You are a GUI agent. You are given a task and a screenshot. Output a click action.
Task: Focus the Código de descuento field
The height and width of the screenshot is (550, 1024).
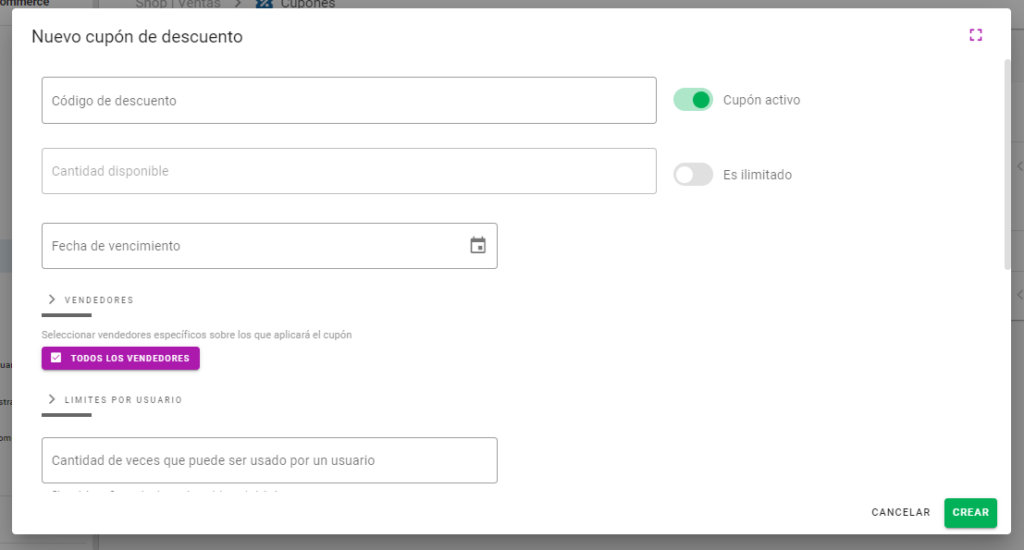[x=348, y=101]
